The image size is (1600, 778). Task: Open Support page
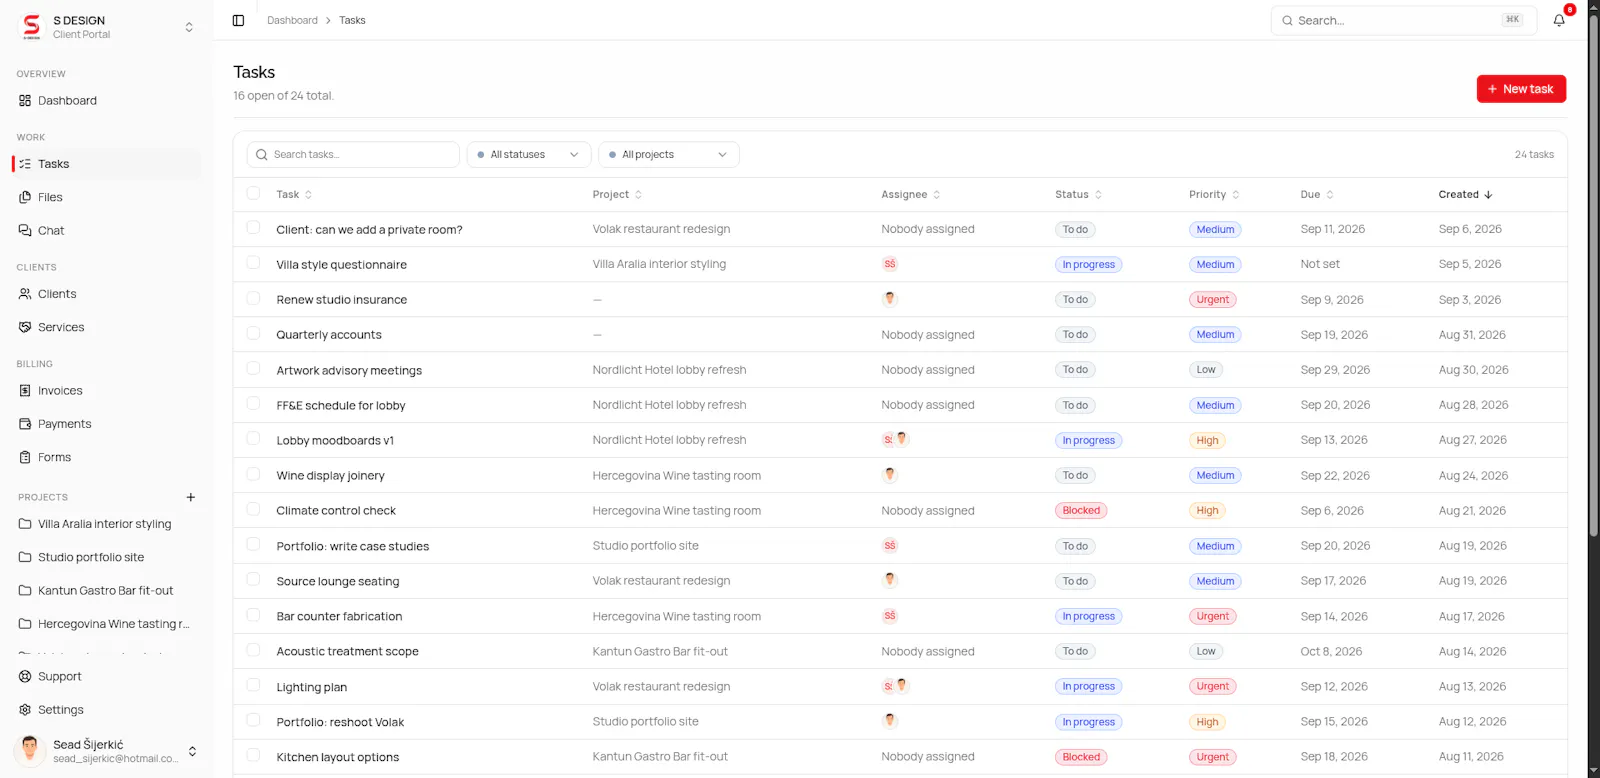[107, 677]
